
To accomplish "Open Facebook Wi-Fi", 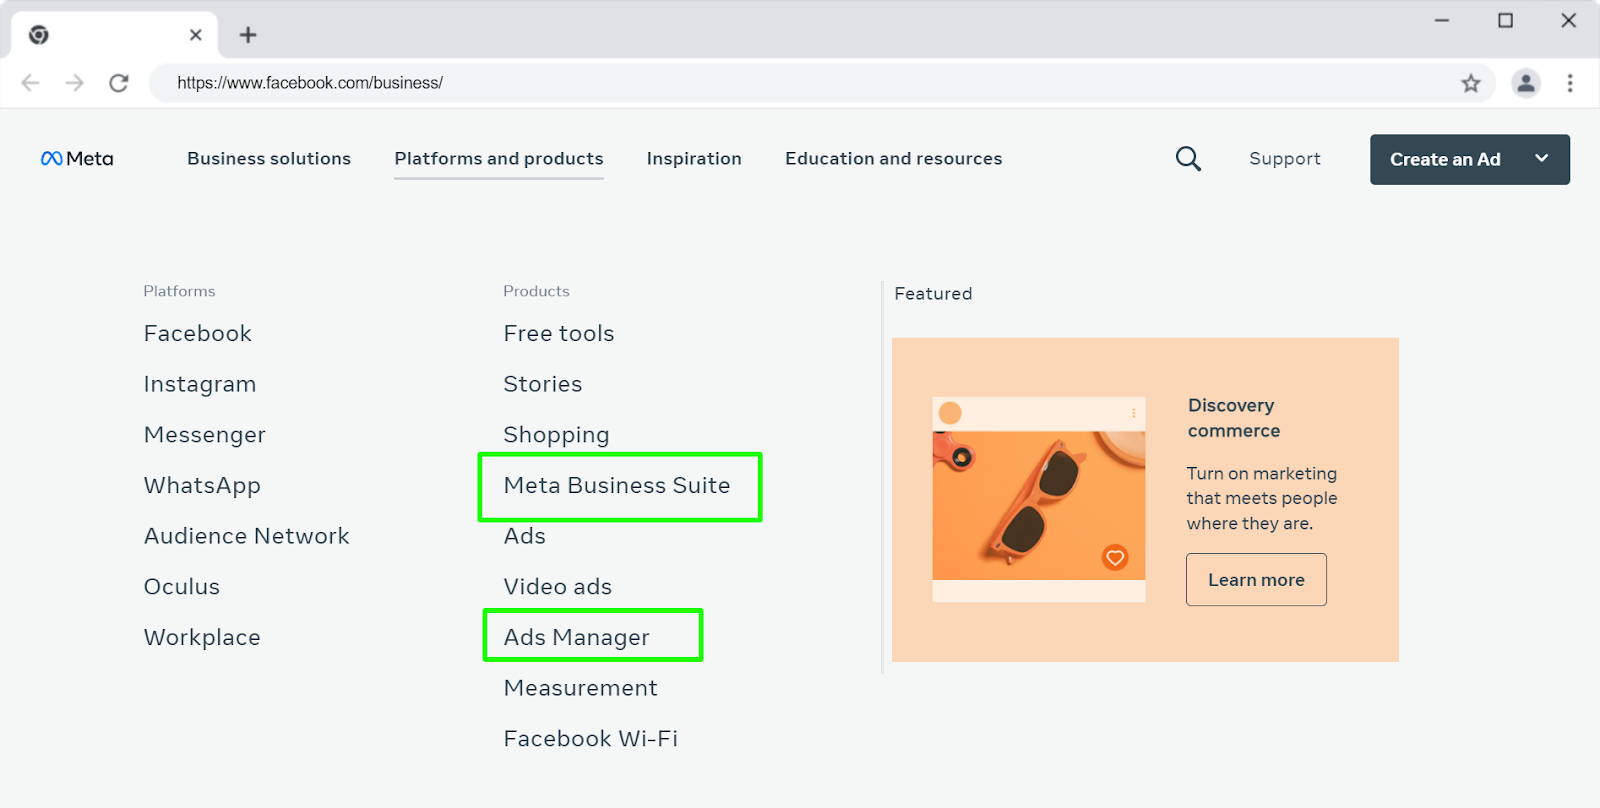I will point(591,739).
